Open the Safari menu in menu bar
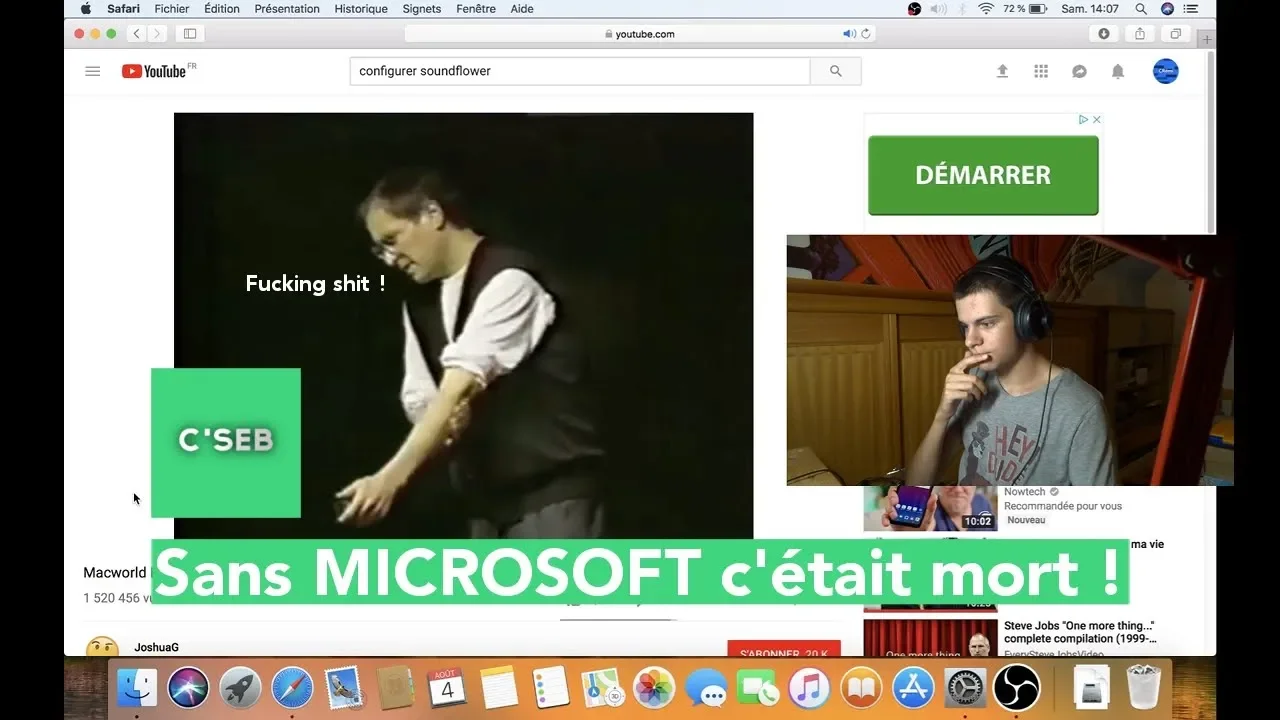 [124, 9]
